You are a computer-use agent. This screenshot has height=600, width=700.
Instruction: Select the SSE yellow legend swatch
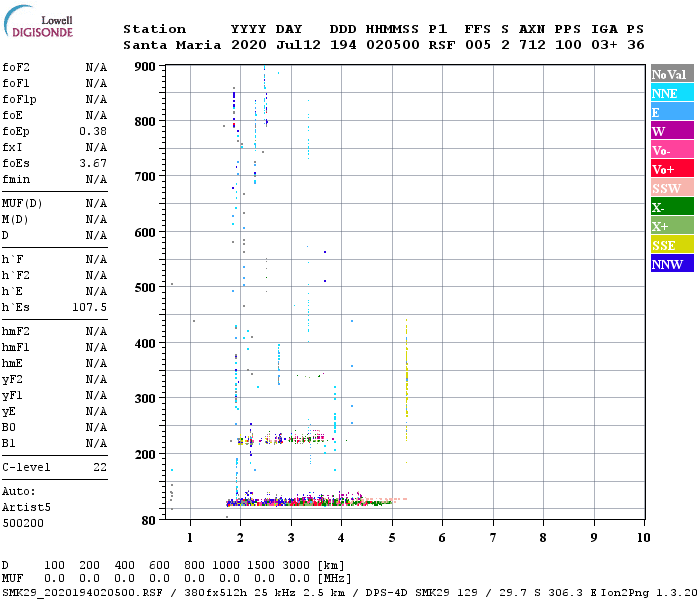(672, 245)
